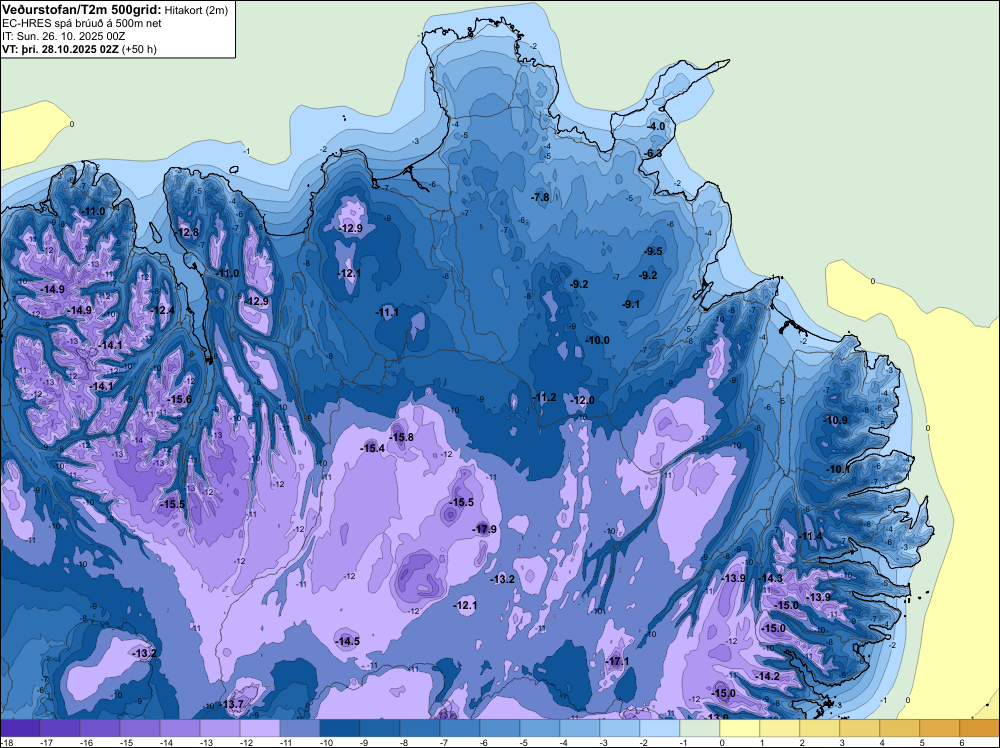Pick the -15.6 reading in the western fjords
1000x748 pixels.
(x=179, y=399)
